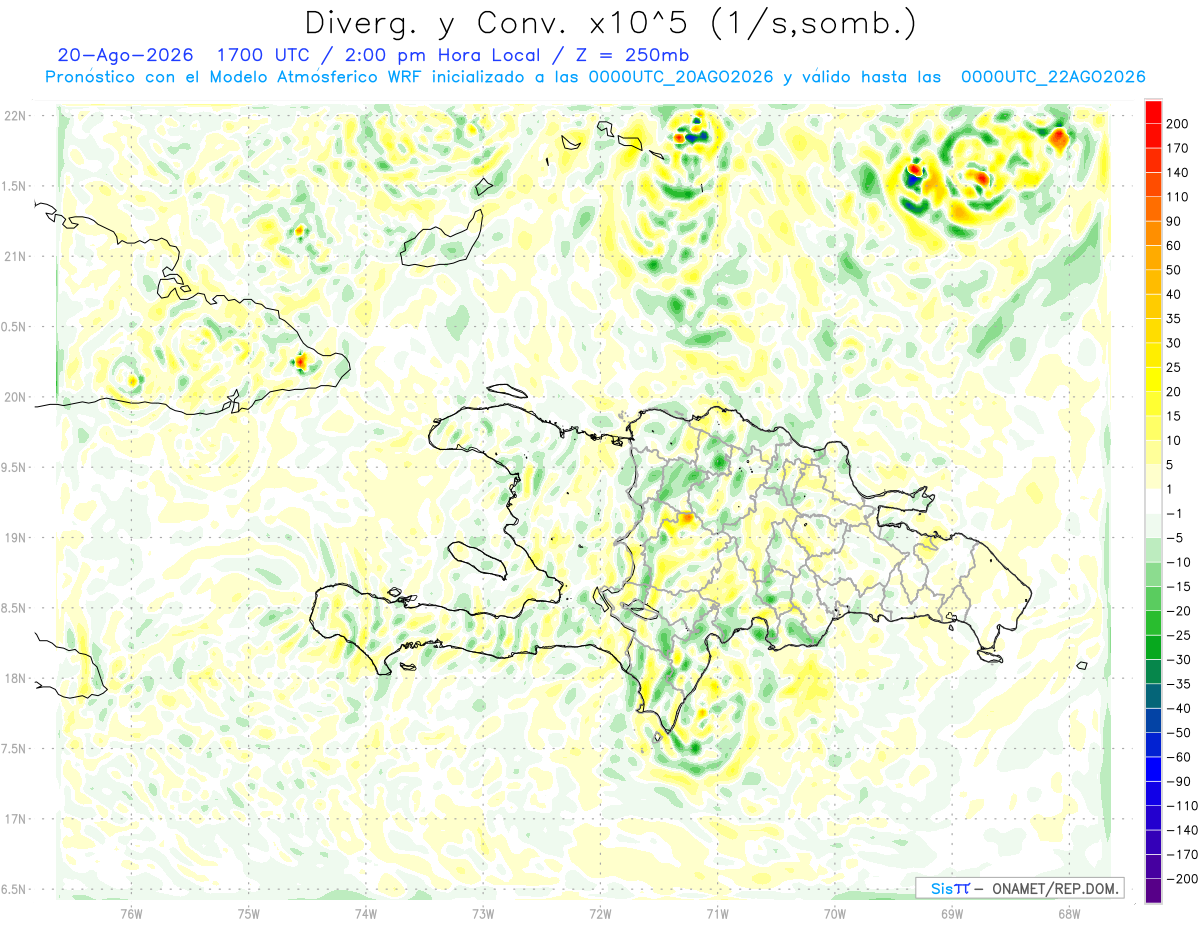
Task: Click the colorbar value '-140'
Action: (x=1184, y=830)
